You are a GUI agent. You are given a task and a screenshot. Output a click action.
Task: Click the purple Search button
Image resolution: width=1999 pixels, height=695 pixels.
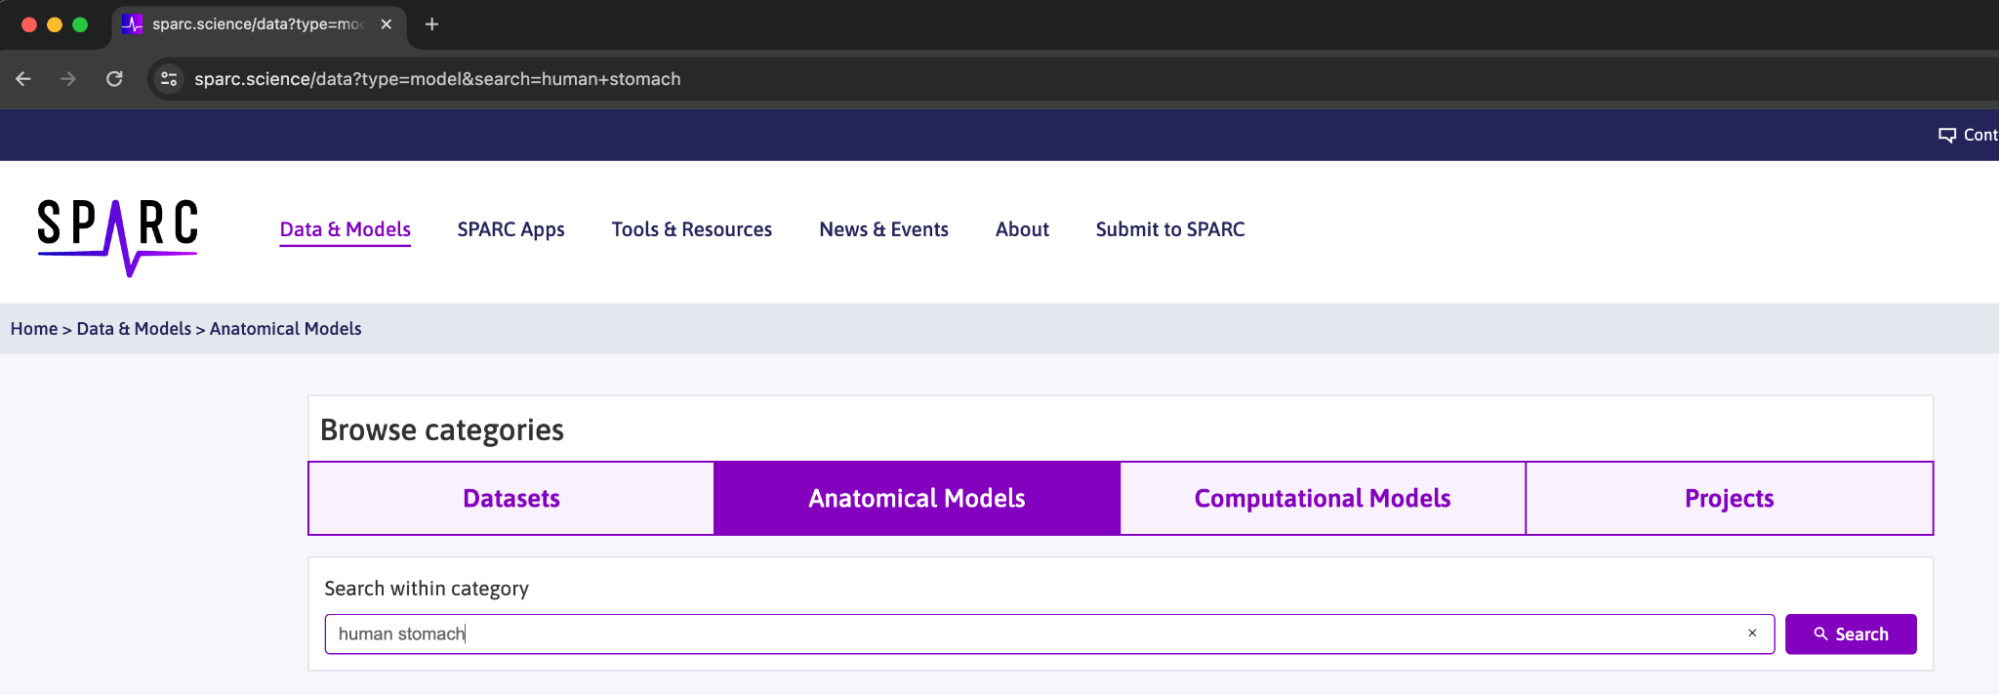pyautogui.click(x=1851, y=634)
